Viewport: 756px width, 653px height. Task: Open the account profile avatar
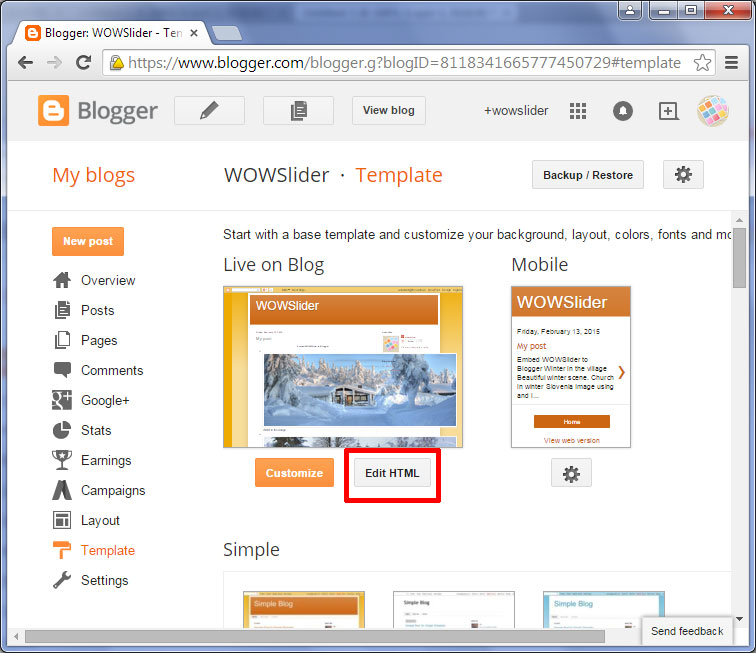click(x=713, y=110)
